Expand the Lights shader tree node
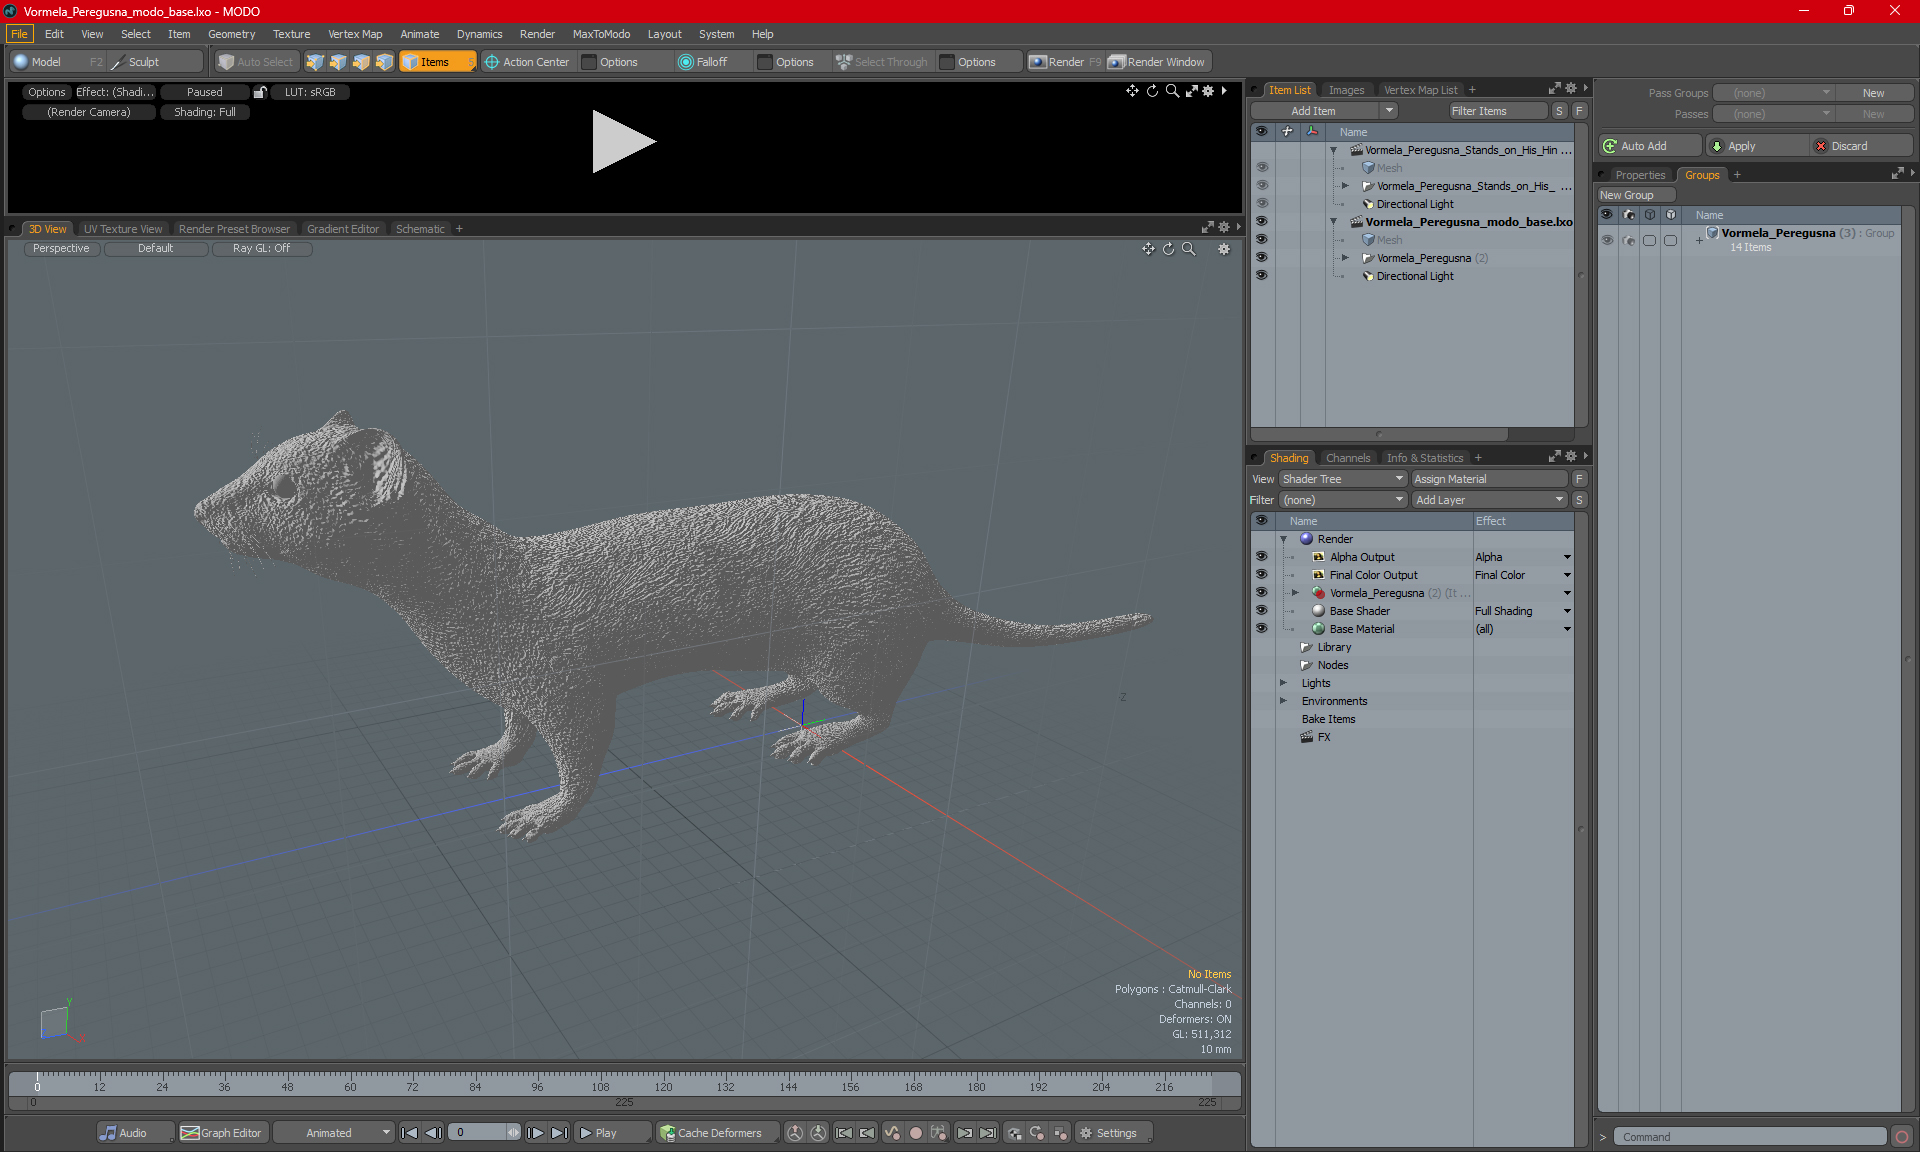 click(x=1283, y=683)
